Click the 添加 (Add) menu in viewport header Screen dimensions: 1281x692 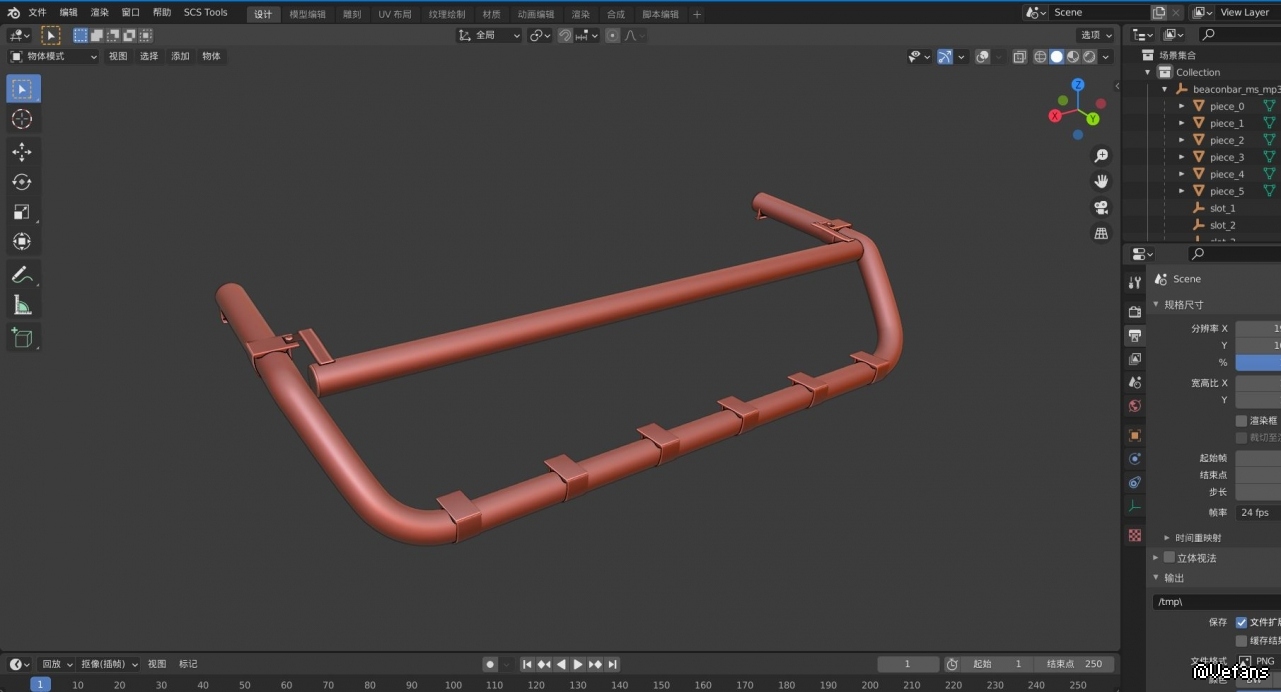click(180, 56)
